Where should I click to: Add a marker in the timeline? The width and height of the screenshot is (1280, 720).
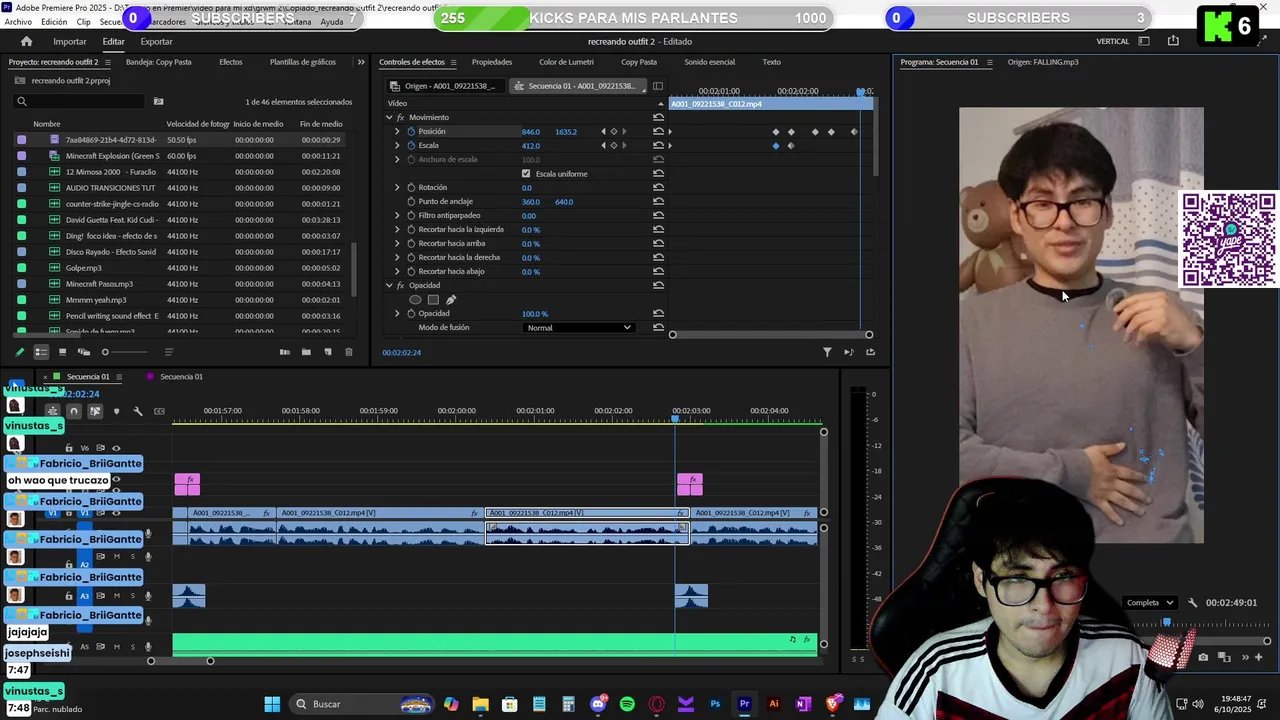(116, 411)
